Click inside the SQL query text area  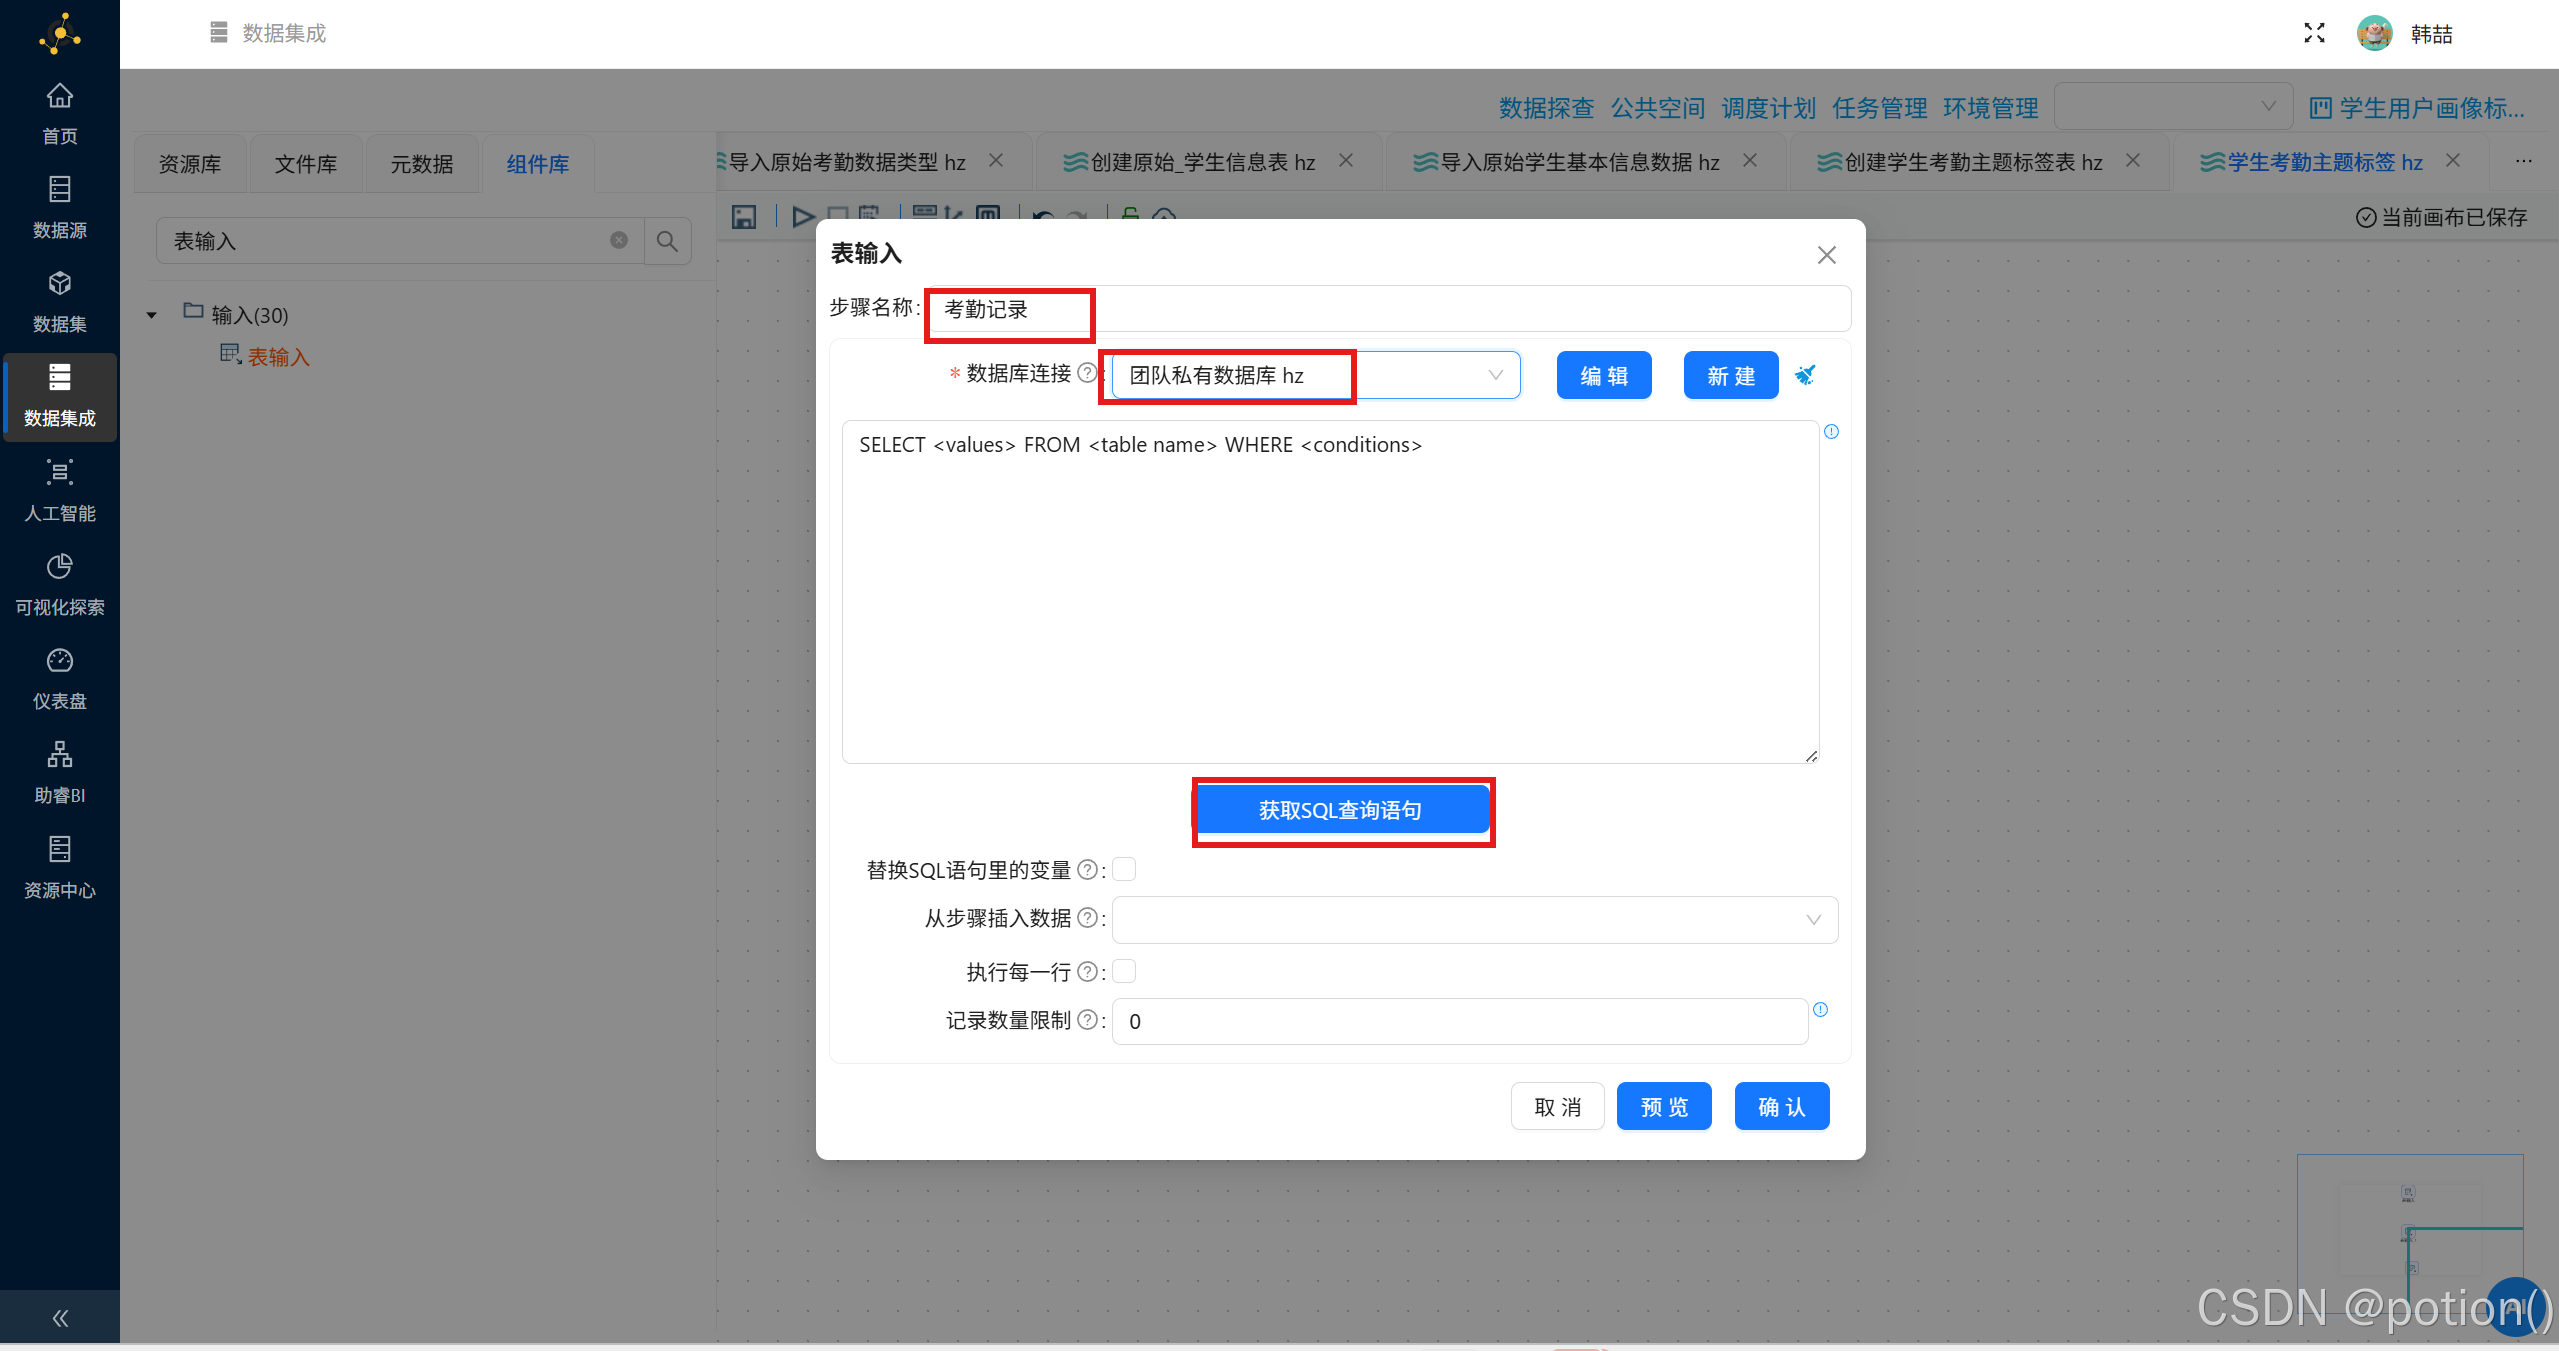1330,592
